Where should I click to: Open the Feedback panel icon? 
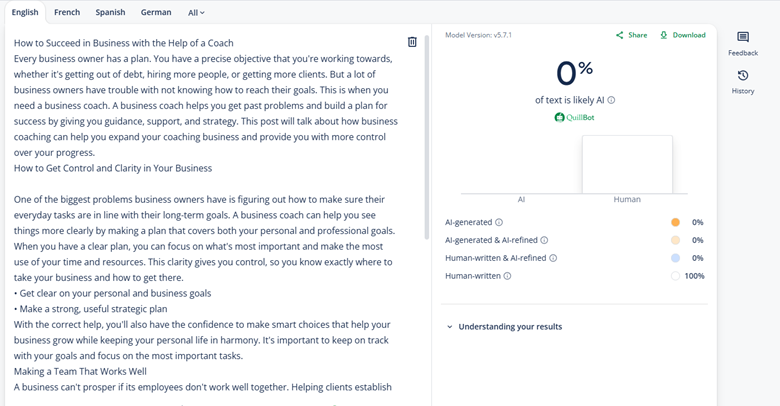(x=742, y=38)
